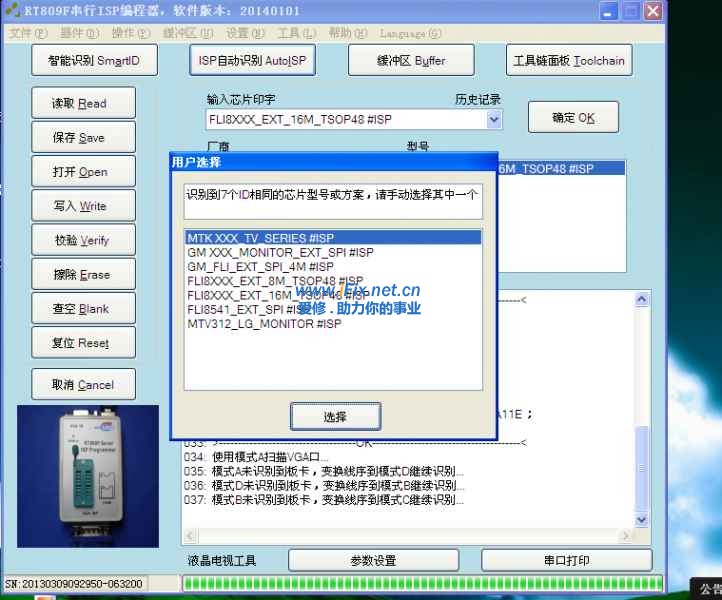Open the 缓冲区 Buffer button
Screen dimensions: 722x600
pos(411,60)
